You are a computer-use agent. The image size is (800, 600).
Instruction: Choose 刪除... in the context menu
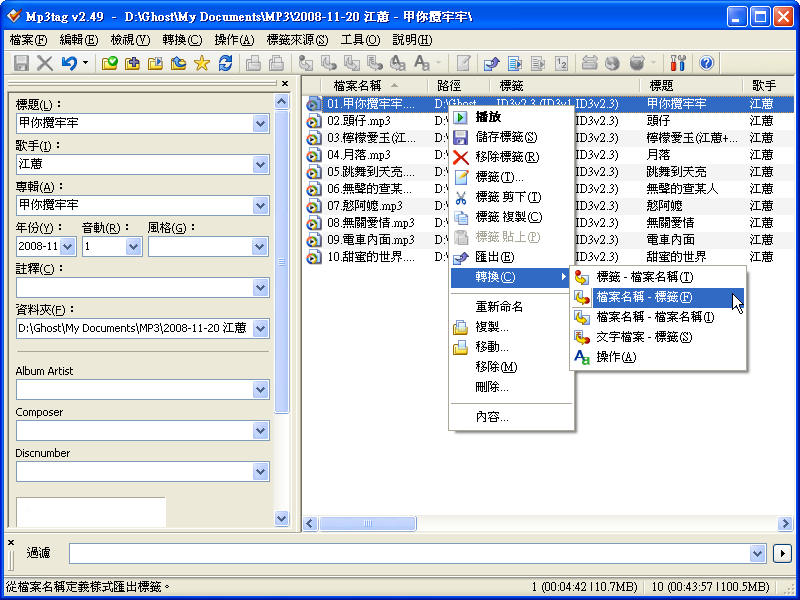pos(511,387)
